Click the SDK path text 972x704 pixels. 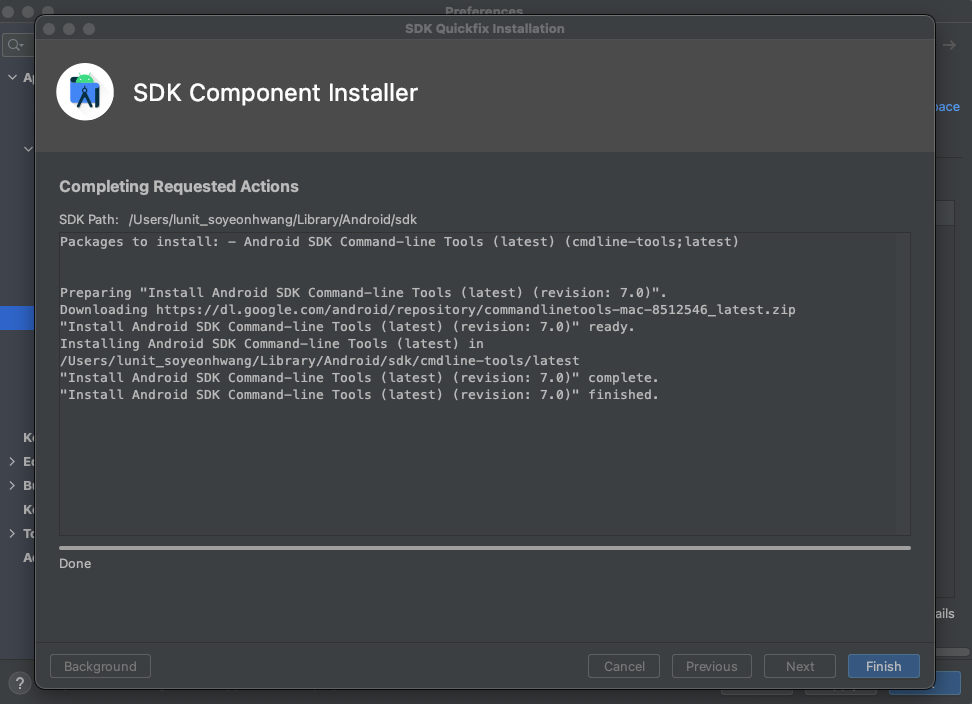(273, 219)
